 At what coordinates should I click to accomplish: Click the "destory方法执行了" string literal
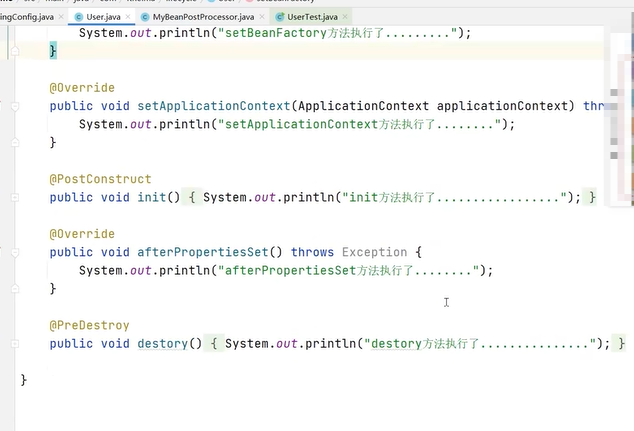coord(480,344)
